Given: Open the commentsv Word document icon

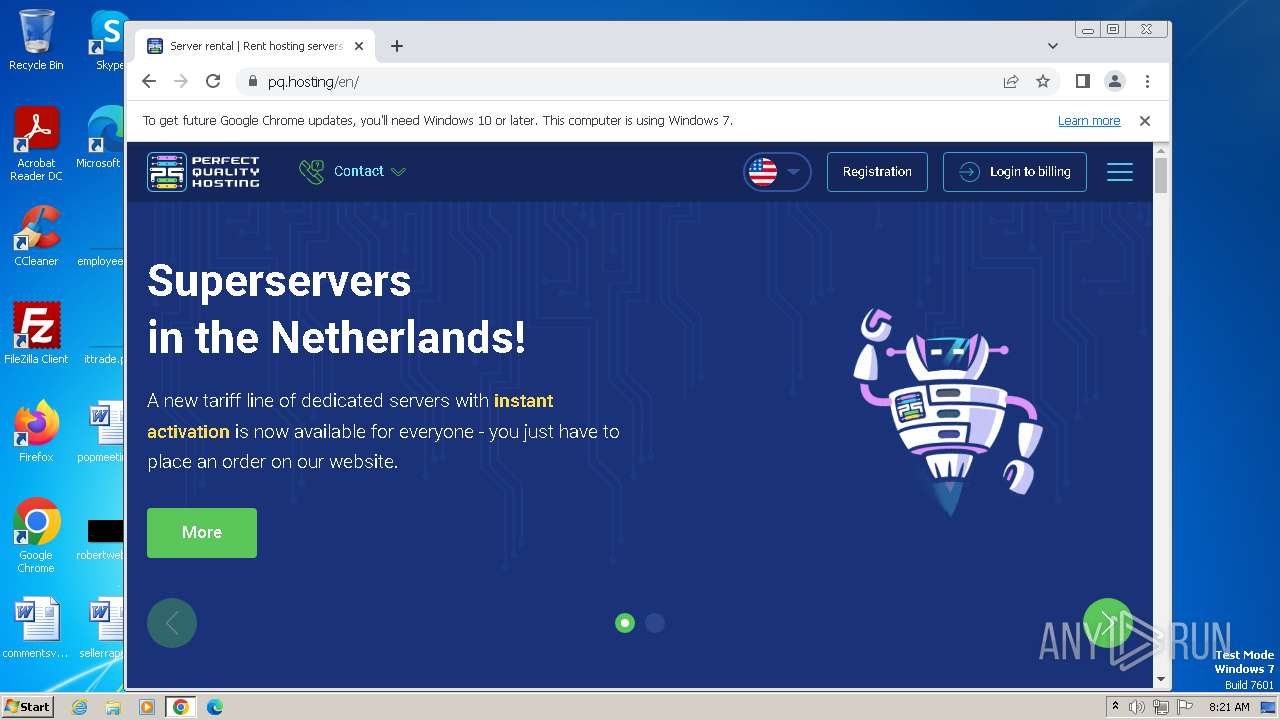Looking at the screenshot, I should tap(36, 628).
